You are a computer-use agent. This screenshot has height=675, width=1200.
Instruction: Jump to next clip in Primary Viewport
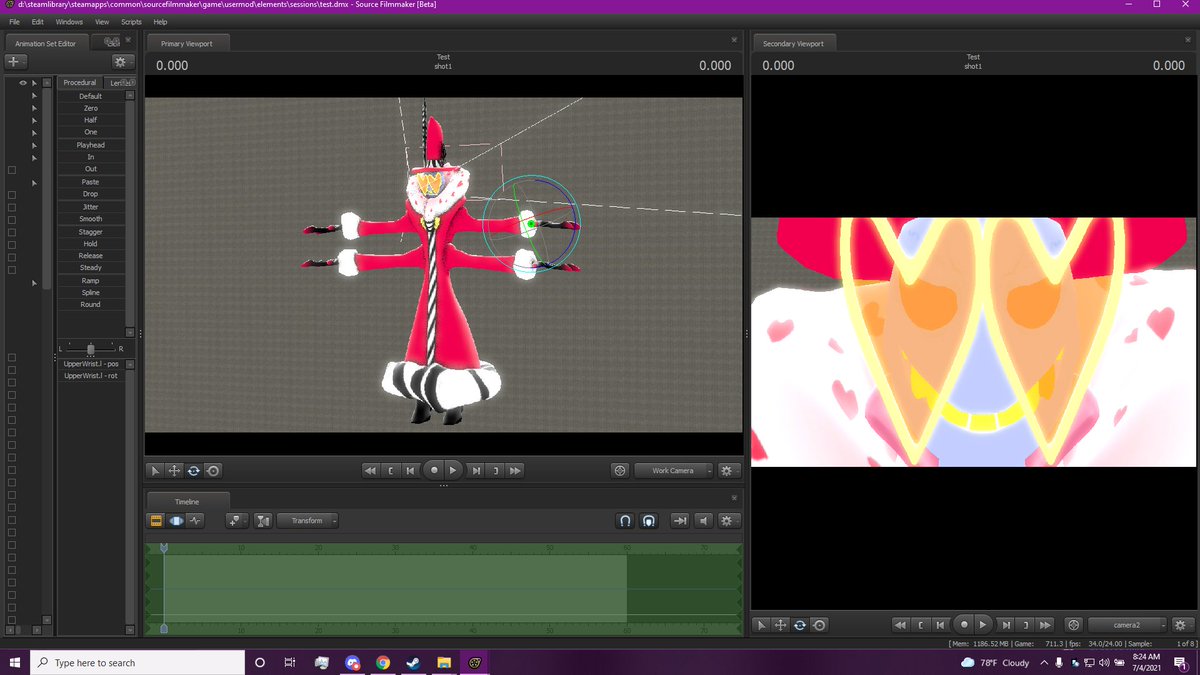coord(477,470)
